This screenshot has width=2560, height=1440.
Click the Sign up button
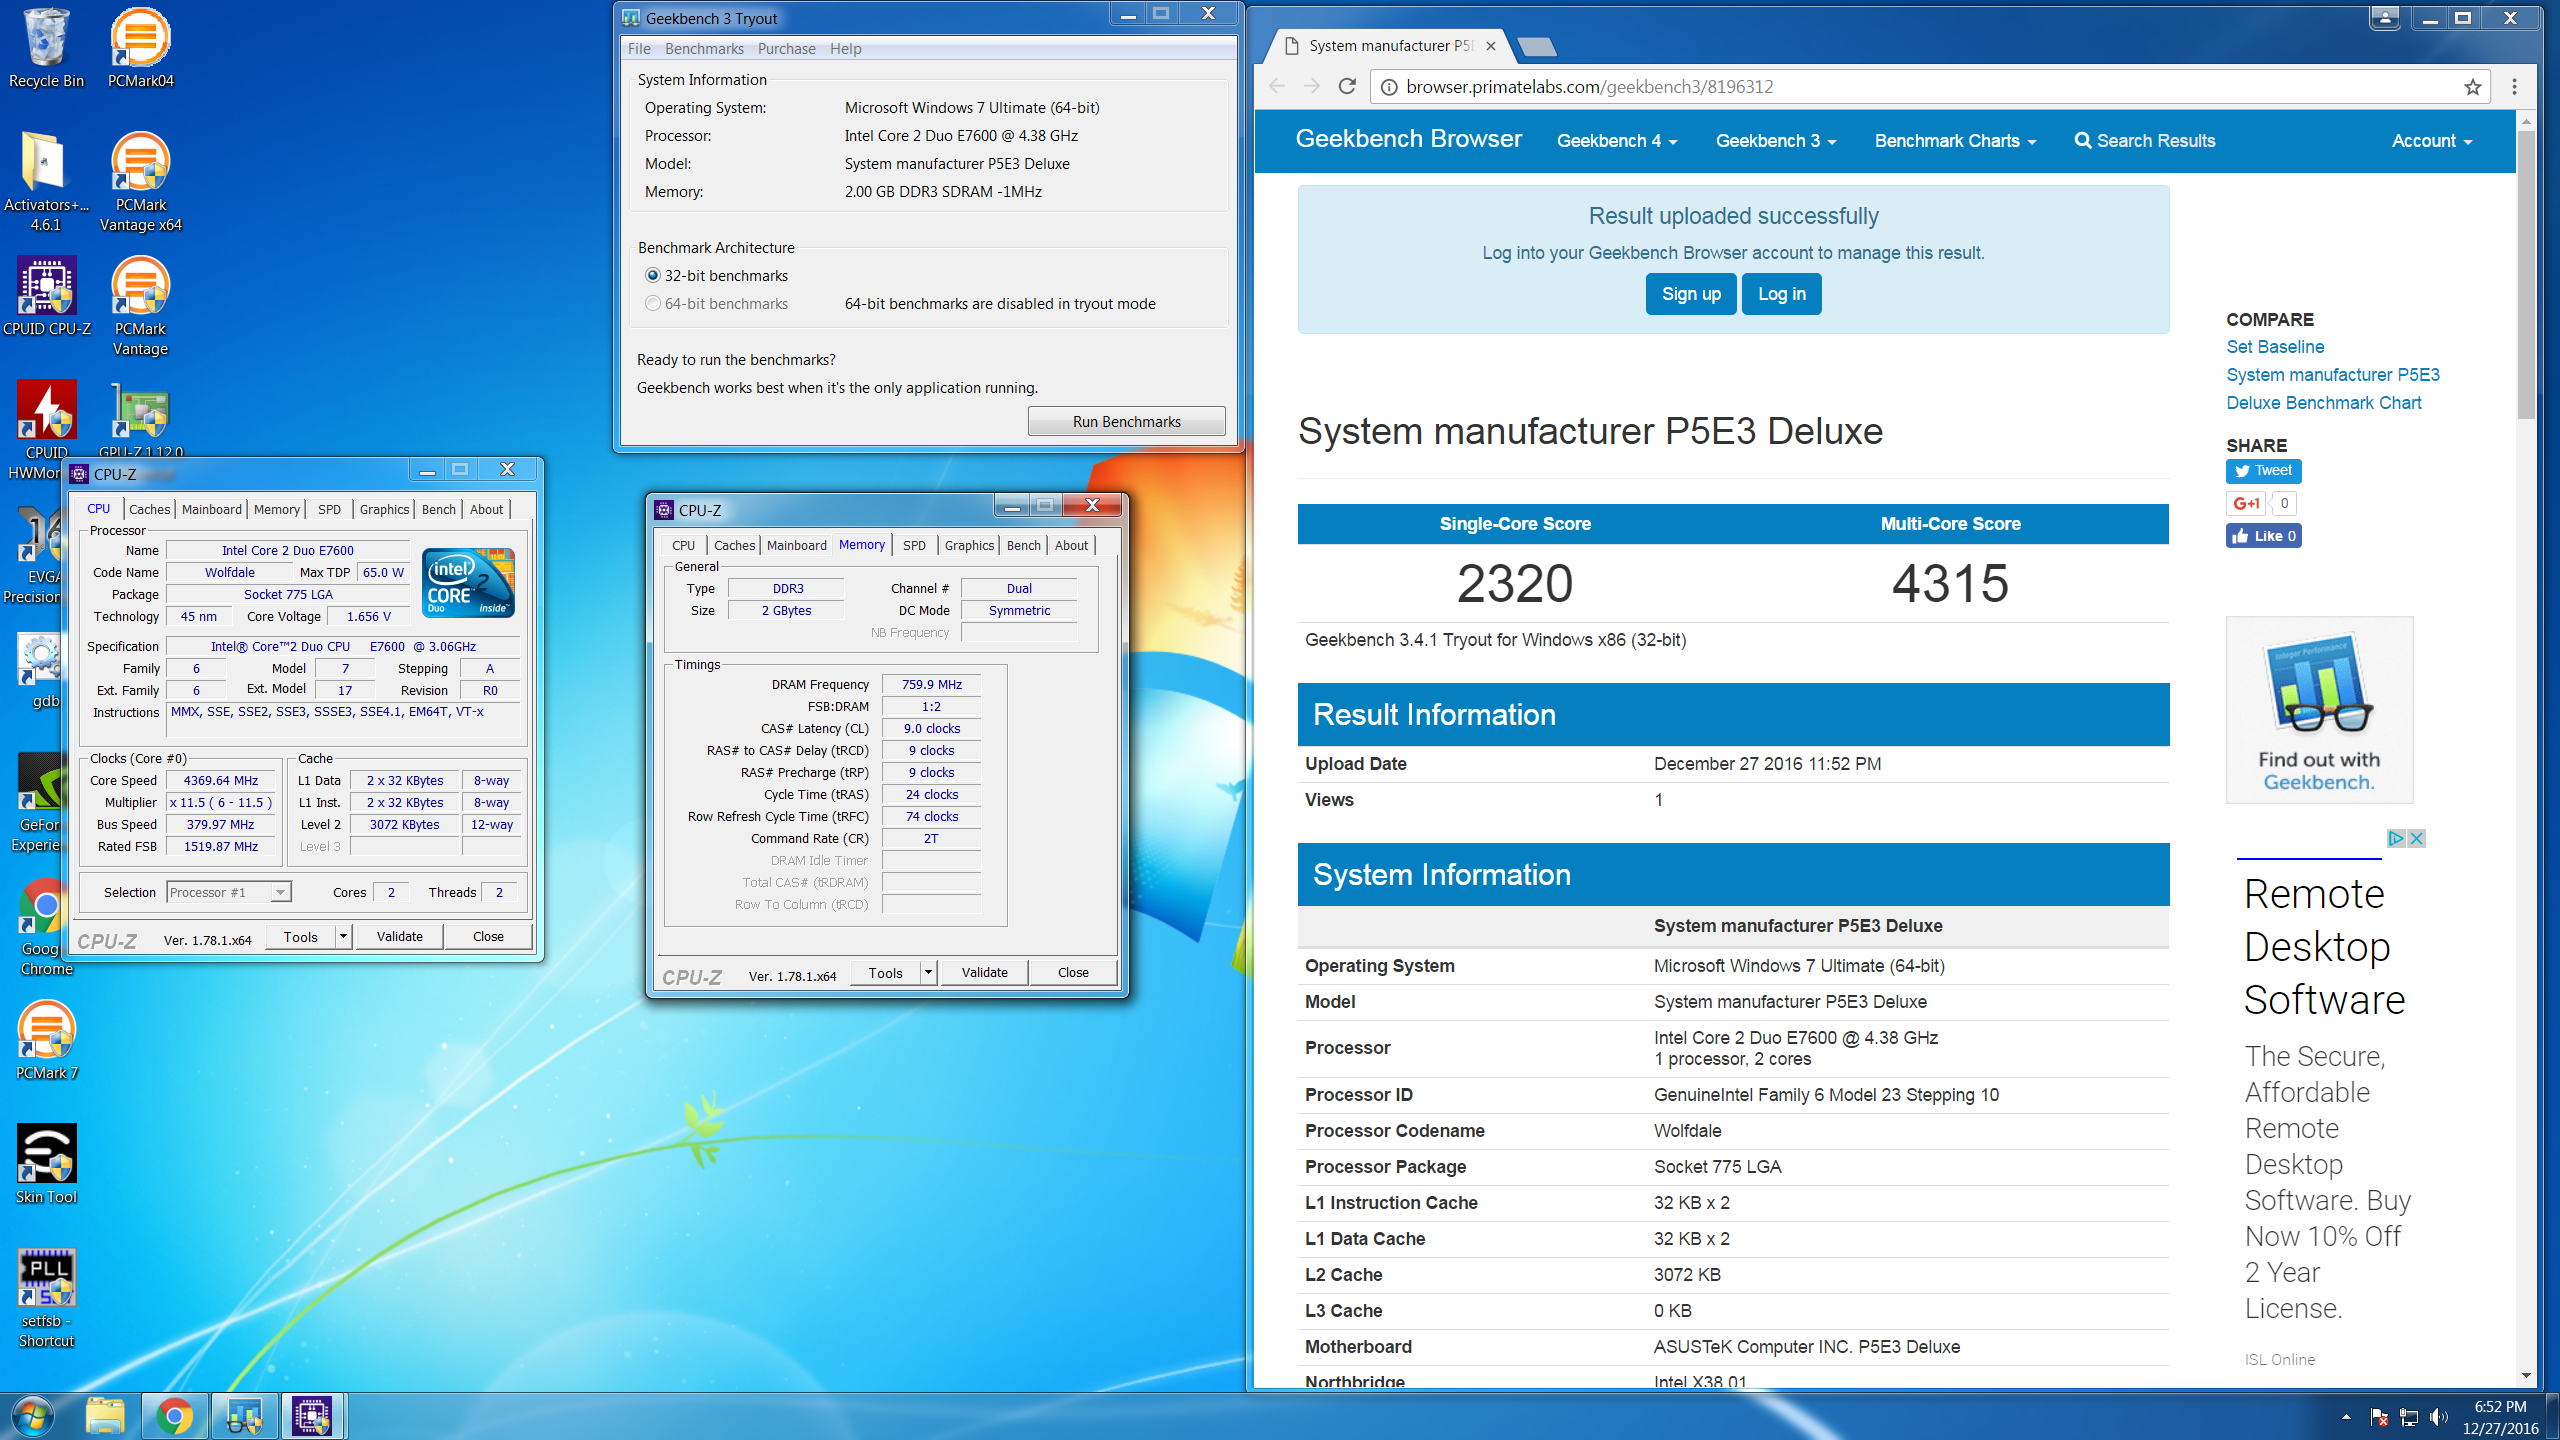pos(1691,294)
